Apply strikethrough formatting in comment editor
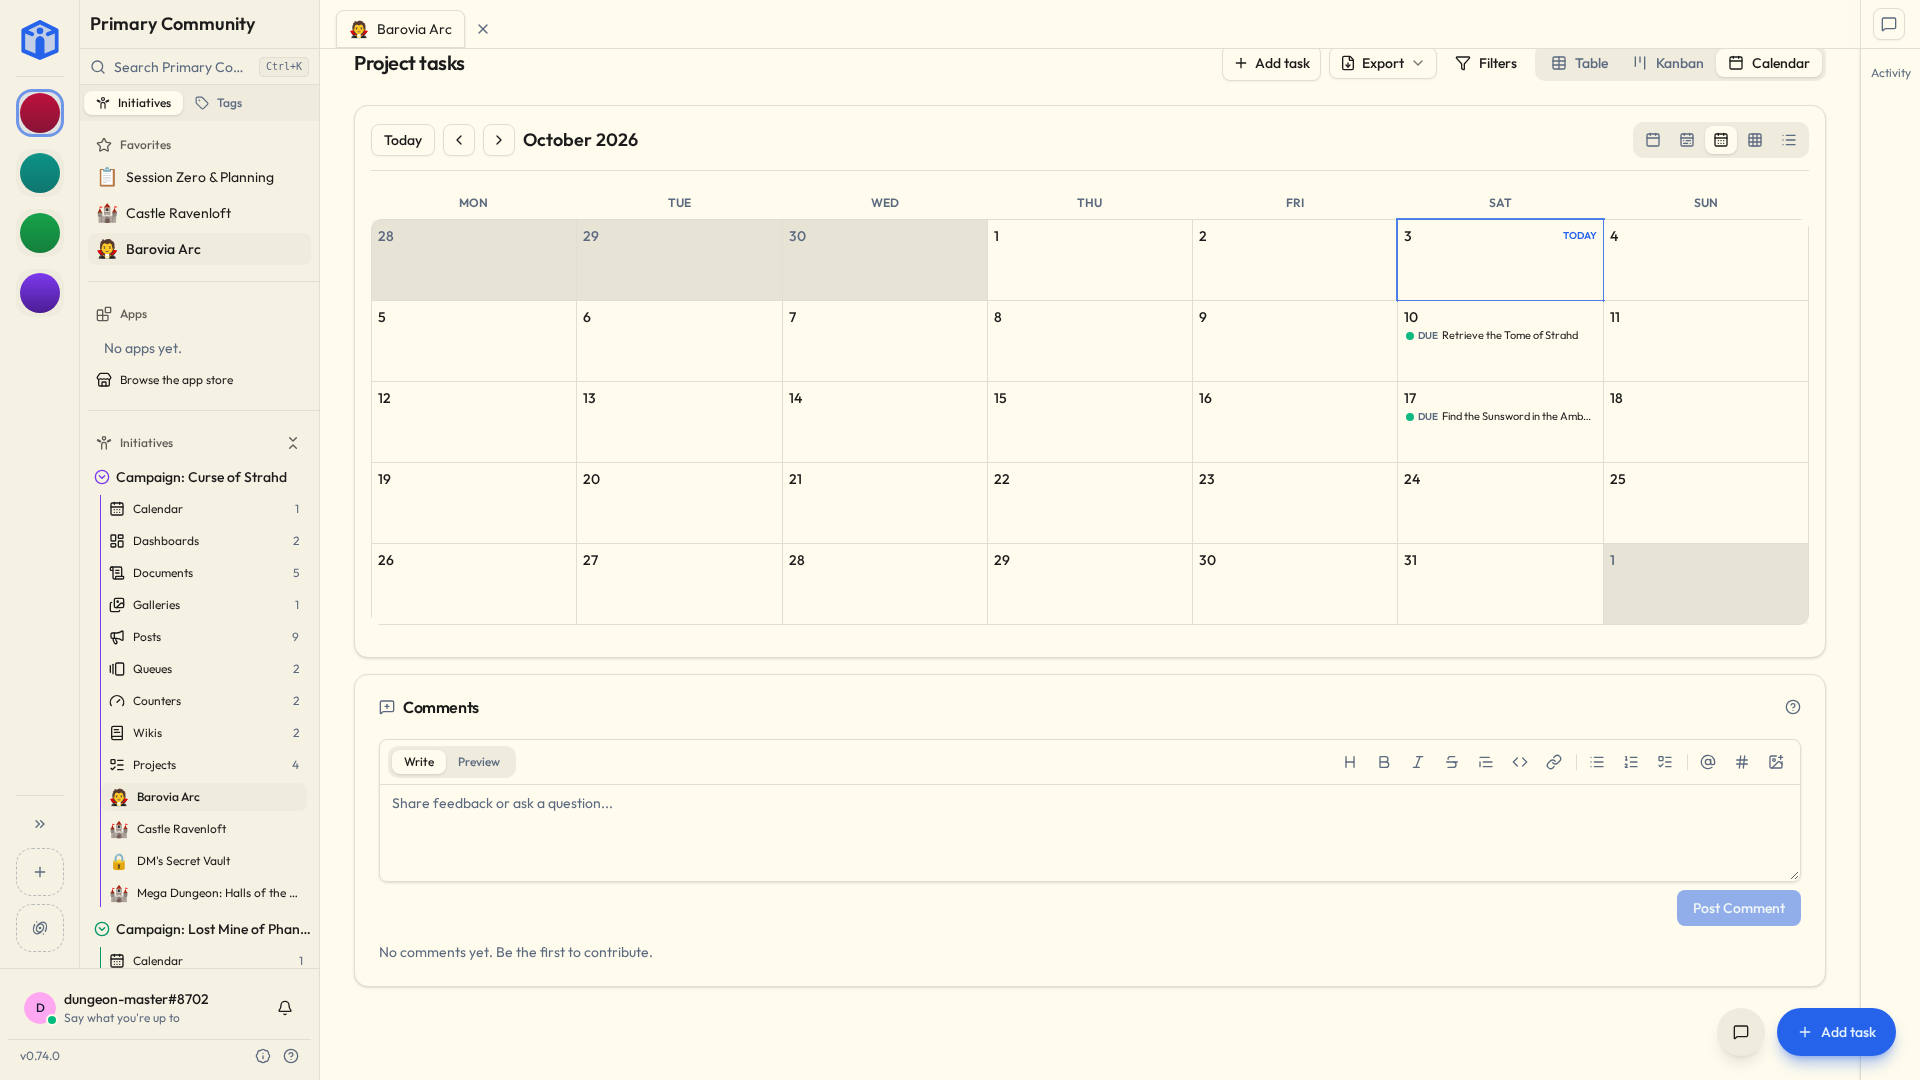Screen dimensions: 1920x1080 1452,762
